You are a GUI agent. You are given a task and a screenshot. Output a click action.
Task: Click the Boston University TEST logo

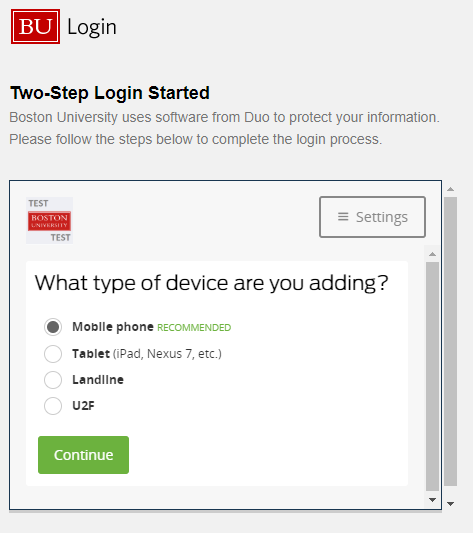pyautogui.click(x=49, y=220)
